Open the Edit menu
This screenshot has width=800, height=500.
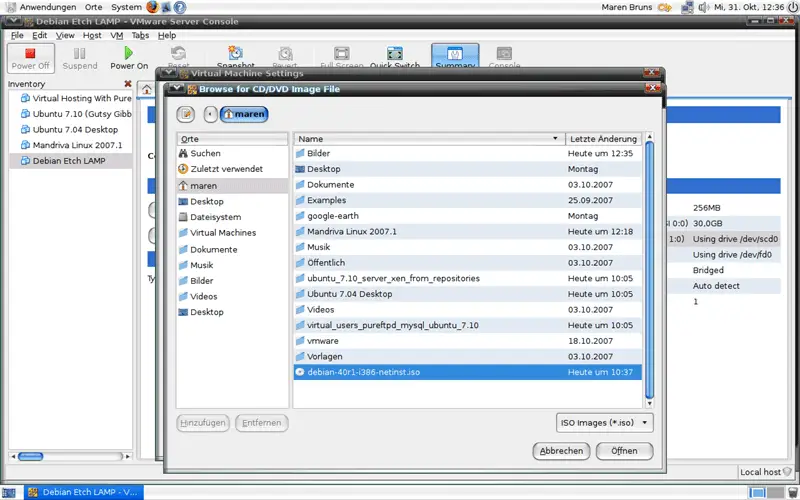click(40, 35)
